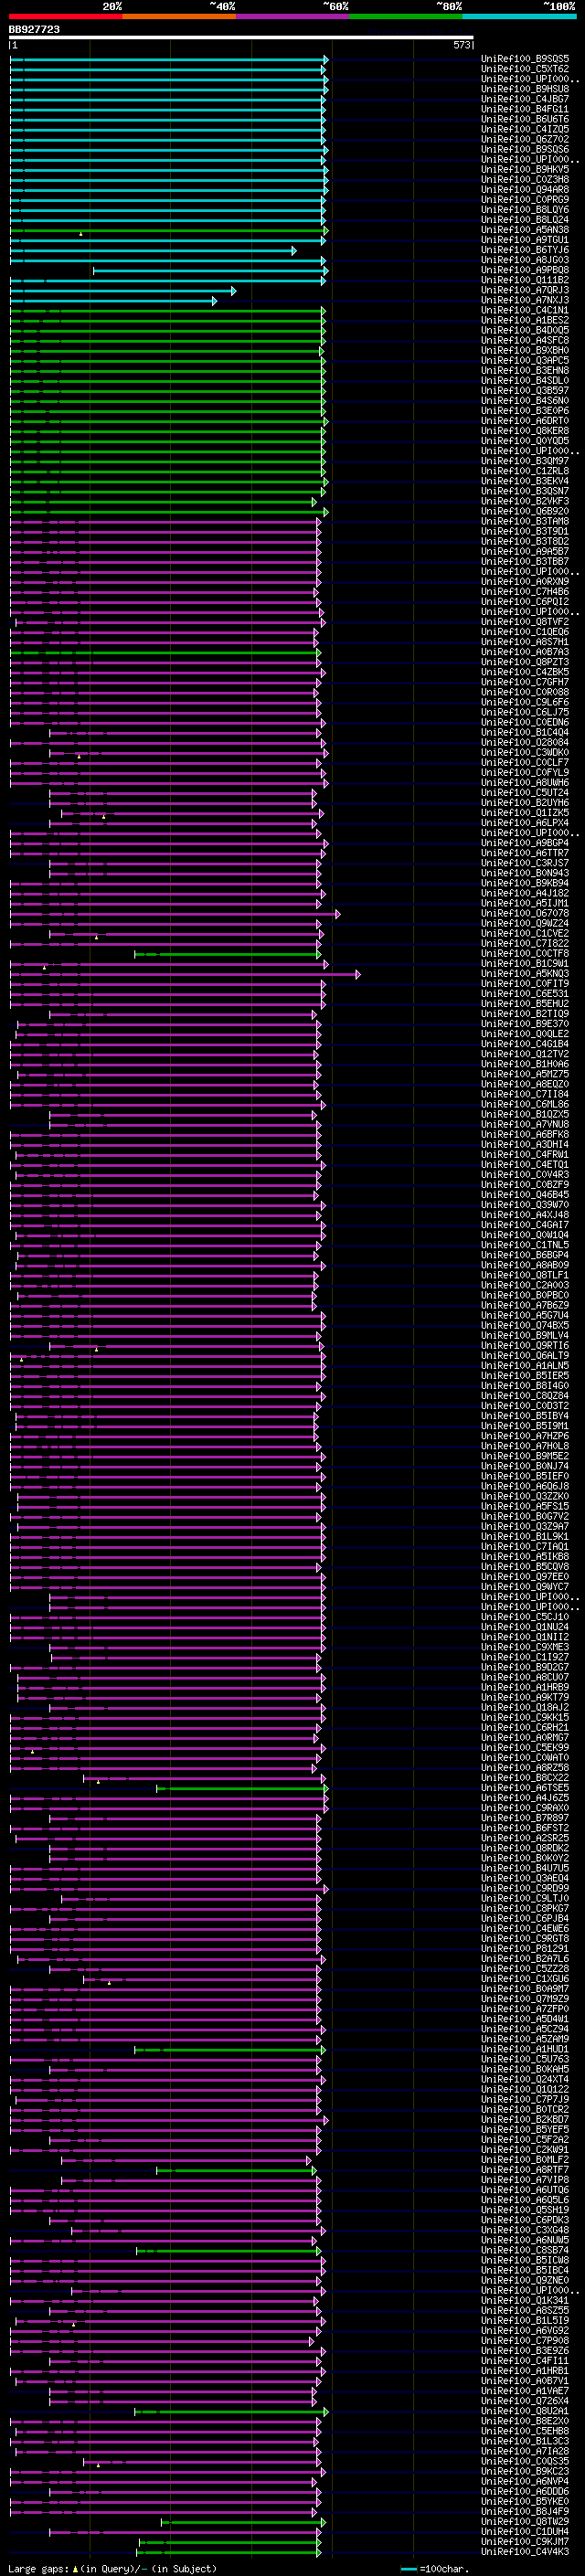Select the UniRef100_A7NXJ3 row label
Image resolution: width=585 pixels, height=2576 pixels.
click(x=525, y=300)
